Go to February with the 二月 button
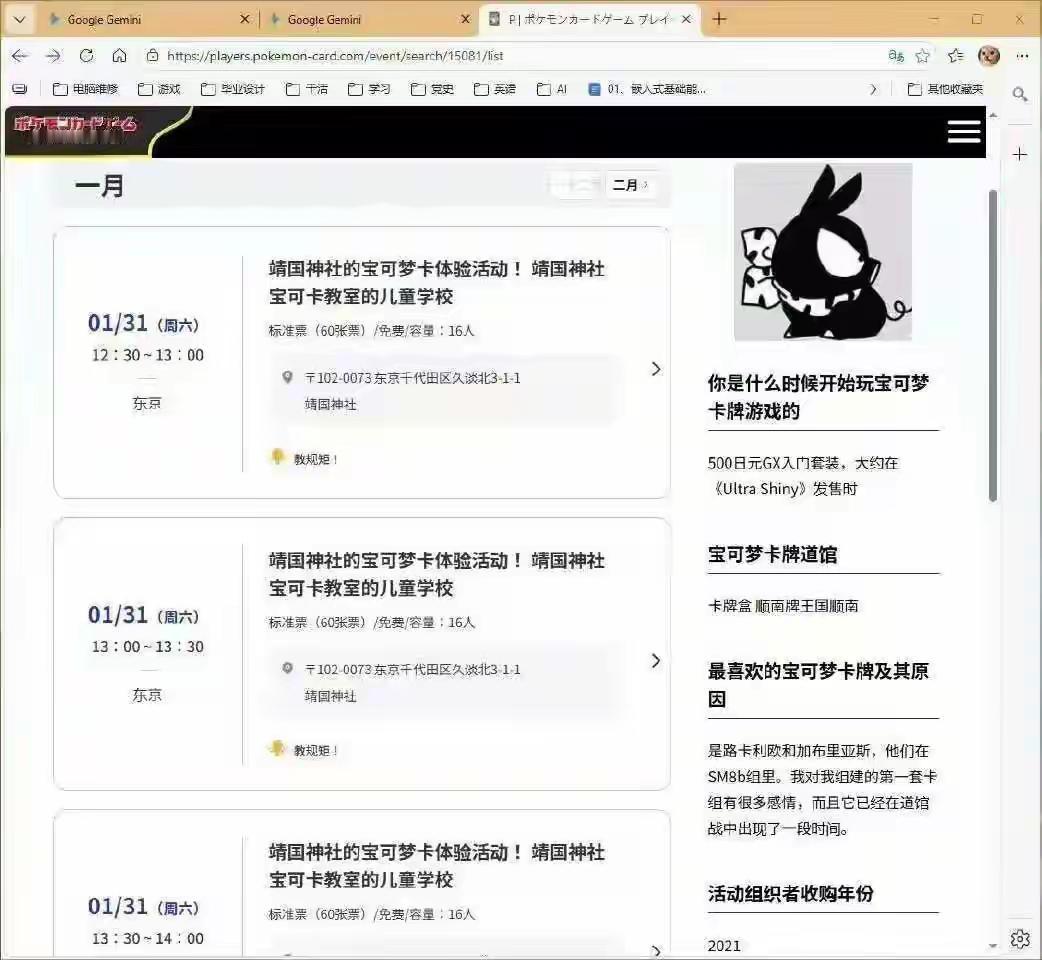Screen dimensions: 1042x960 (x=630, y=185)
